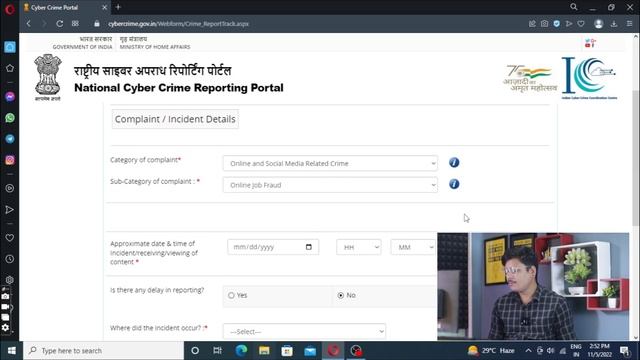The image size is (640, 360).
Task: Click the I4C coordination centre logo
Action: click(x=589, y=78)
